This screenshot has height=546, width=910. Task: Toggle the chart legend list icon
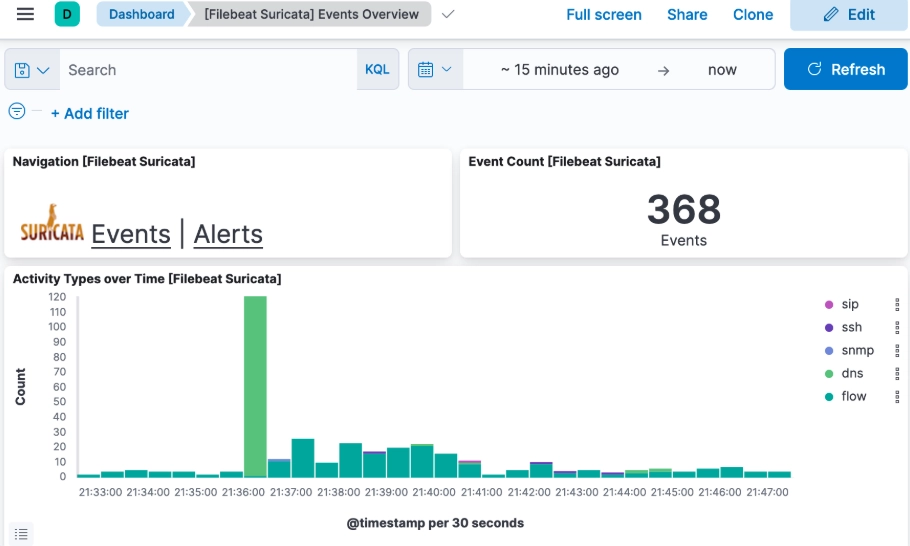tap(21, 534)
